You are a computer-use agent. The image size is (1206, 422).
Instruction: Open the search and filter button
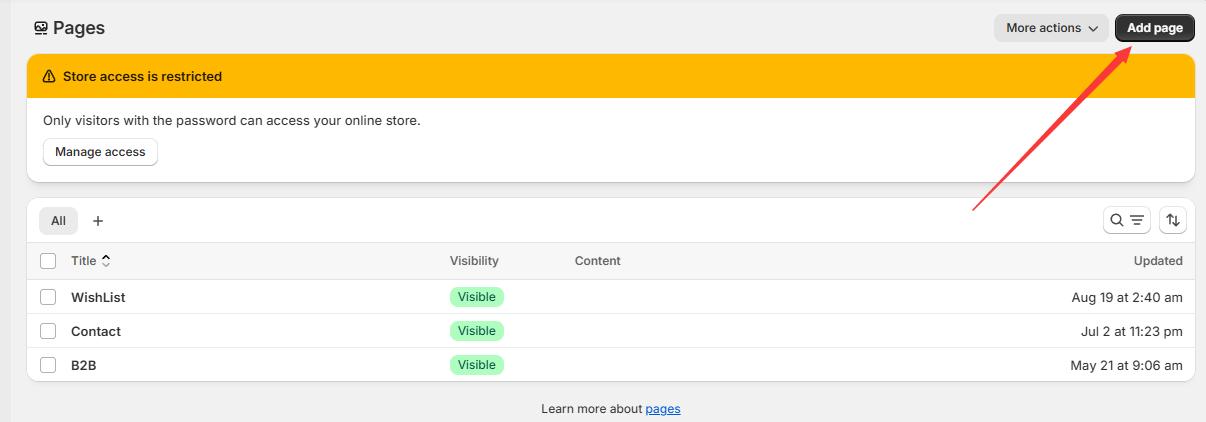pyautogui.click(x=1127, y=220)
